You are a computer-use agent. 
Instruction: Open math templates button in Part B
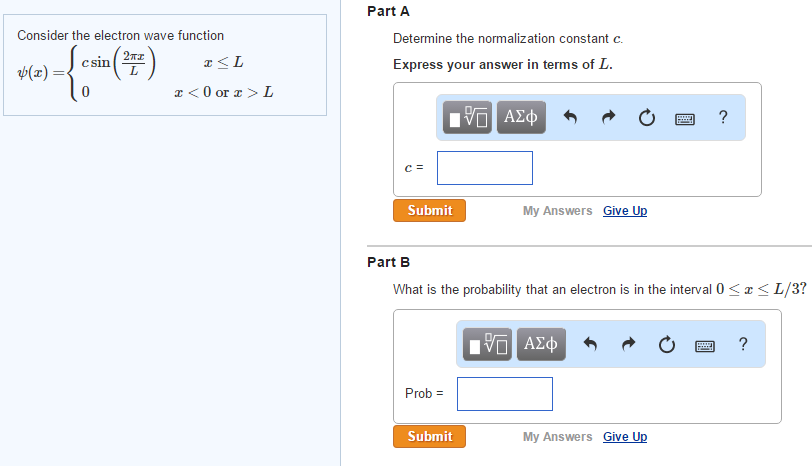pyautogui.click(x=489, y=344)
